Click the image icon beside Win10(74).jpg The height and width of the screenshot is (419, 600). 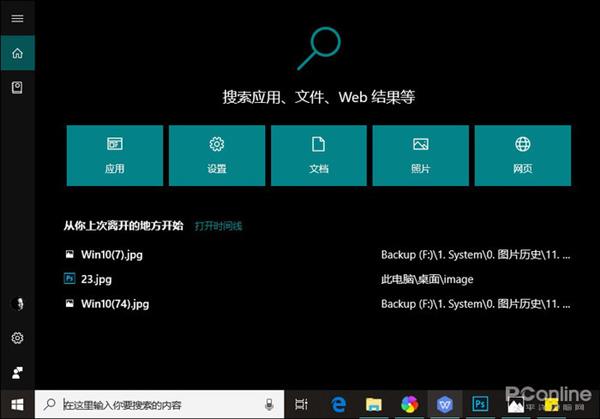click(70, 303)
